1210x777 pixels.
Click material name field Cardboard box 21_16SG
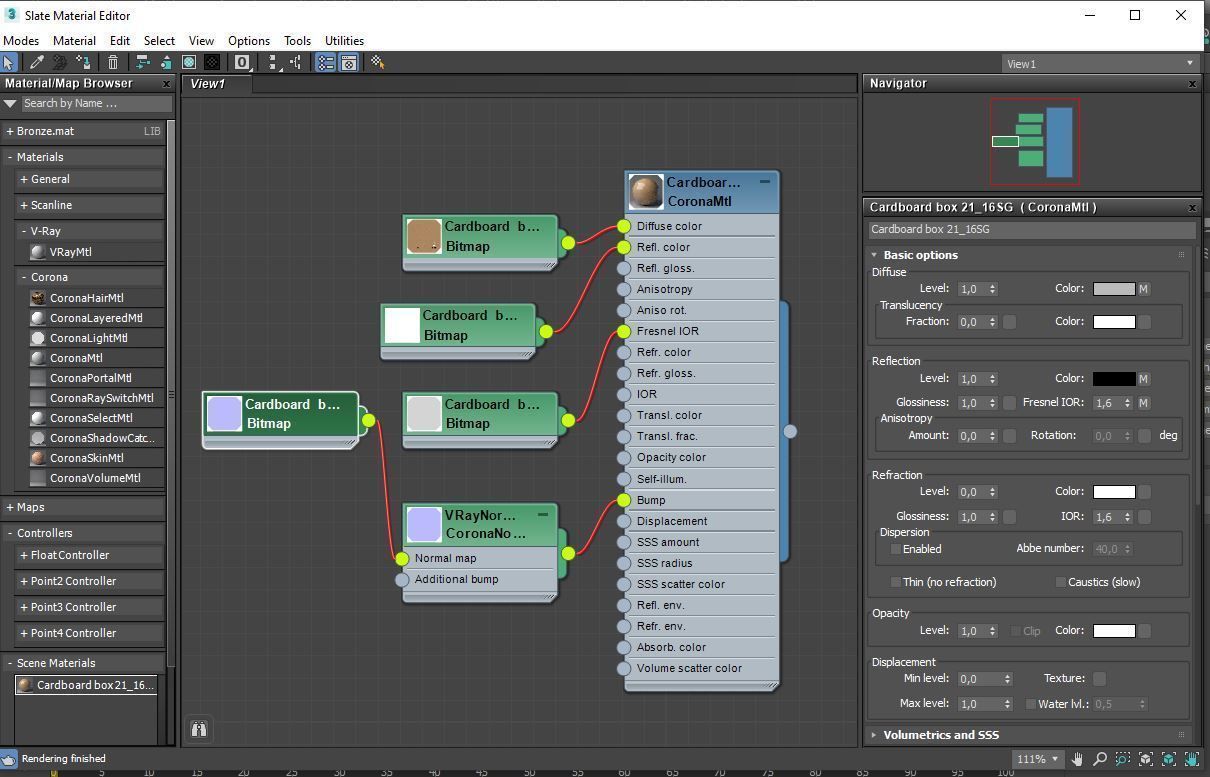click(x=1030, y=229)
